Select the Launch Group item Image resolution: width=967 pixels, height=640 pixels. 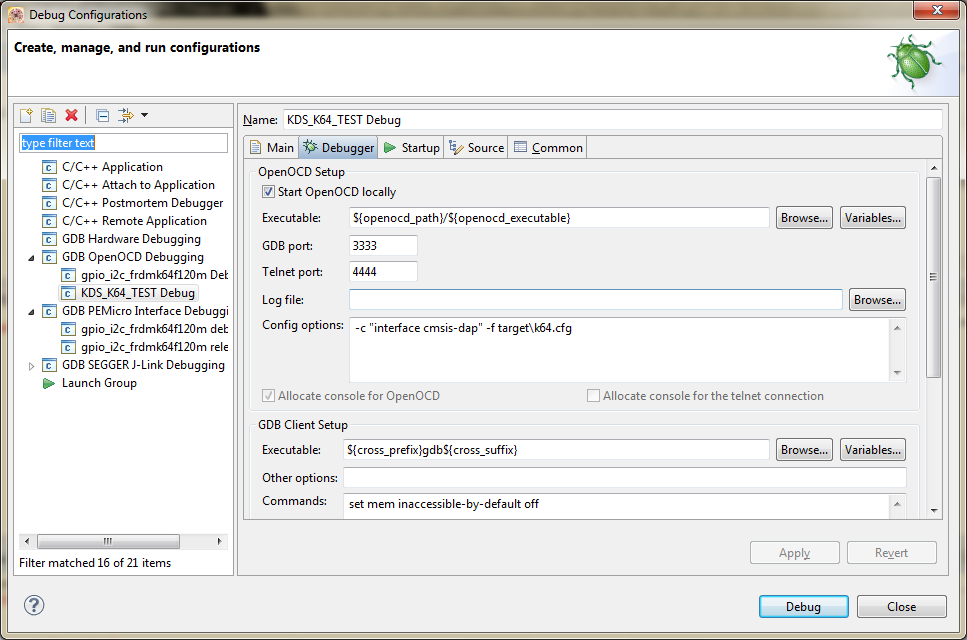[99, 383]
